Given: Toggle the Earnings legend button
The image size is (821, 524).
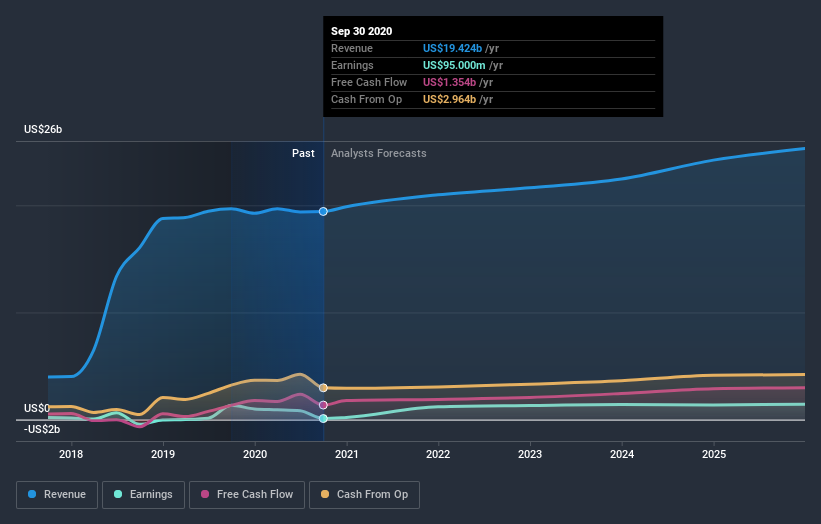Looking at the screenshot, I should (143, 495).
